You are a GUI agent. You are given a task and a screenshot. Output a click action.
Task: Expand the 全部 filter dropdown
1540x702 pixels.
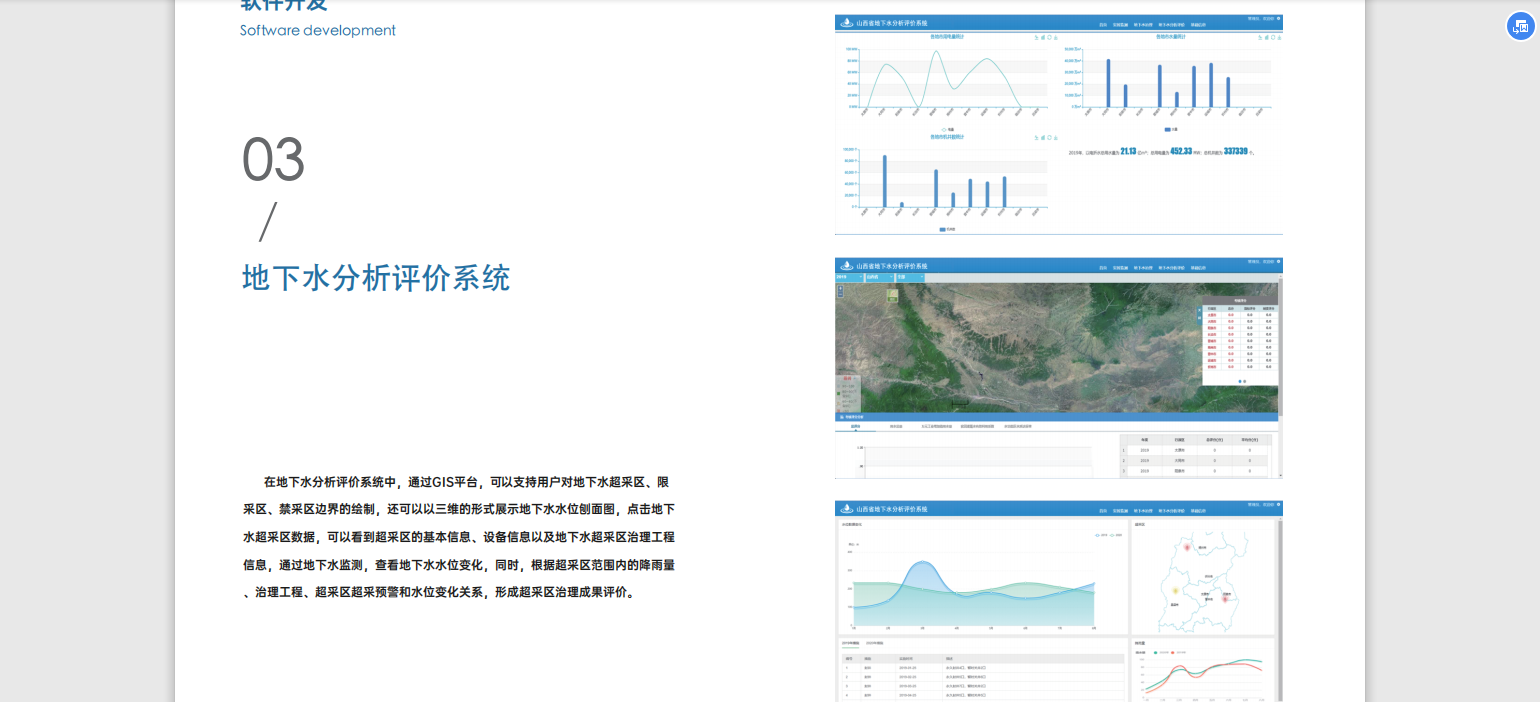click(910, 277)
